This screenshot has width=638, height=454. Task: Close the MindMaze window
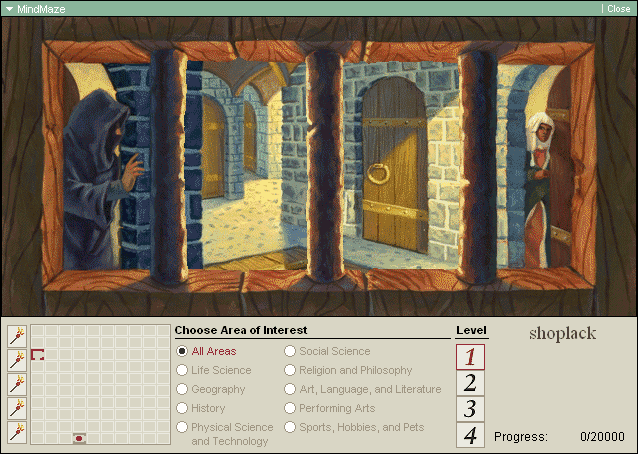(618, 9)
